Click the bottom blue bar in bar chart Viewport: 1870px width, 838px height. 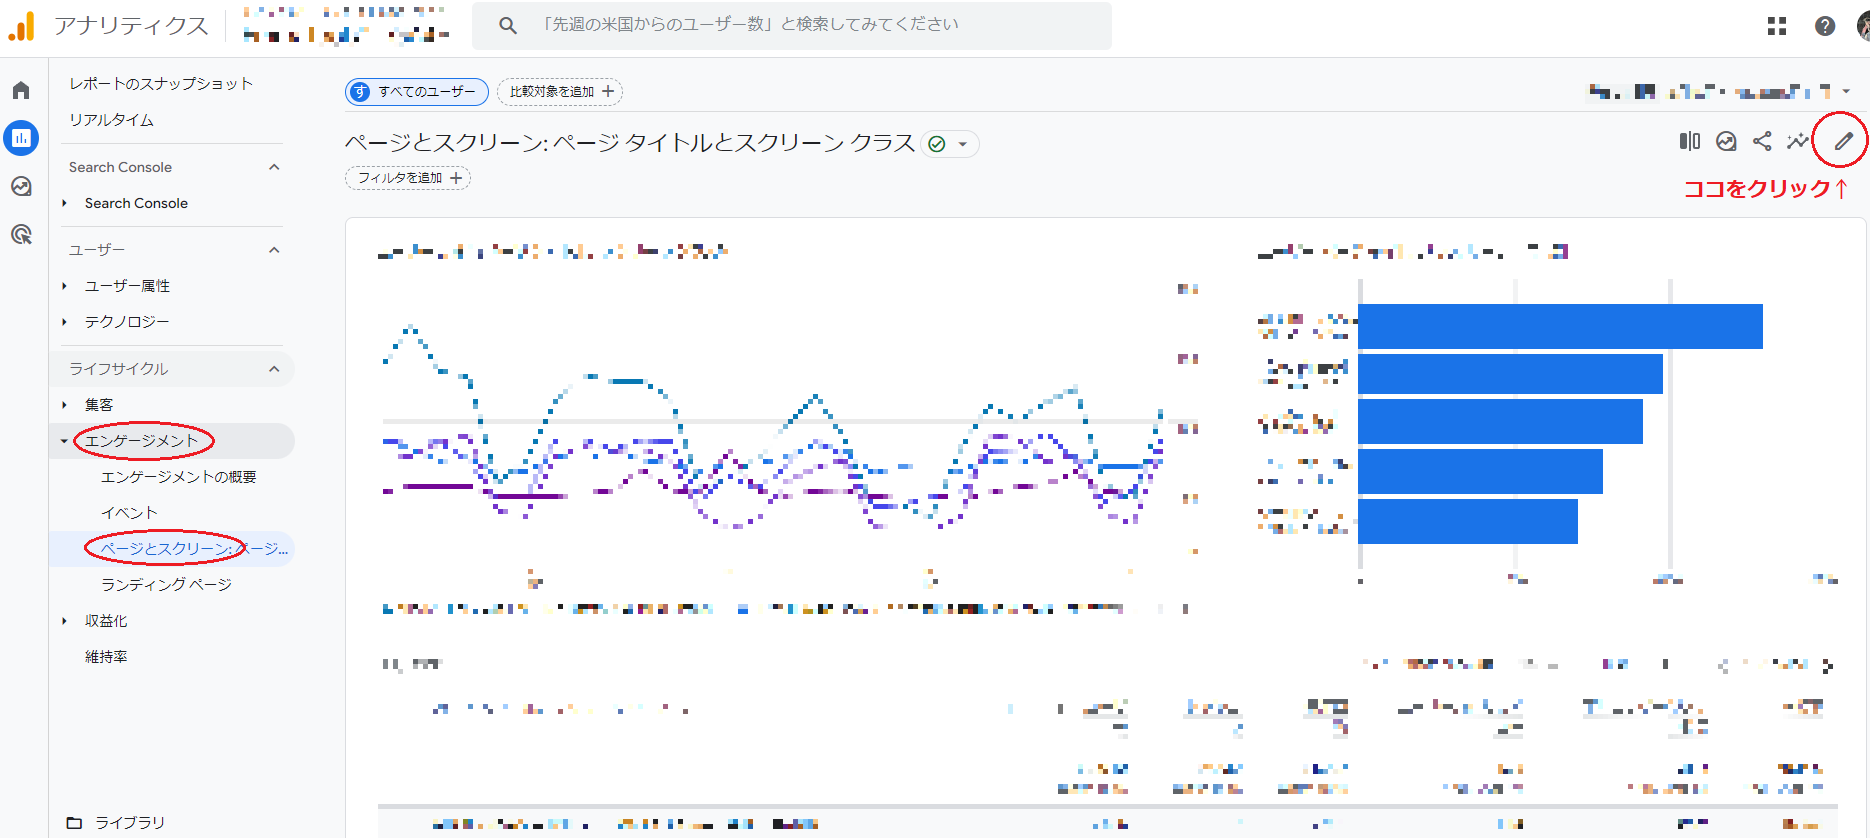click(1468, 521)
